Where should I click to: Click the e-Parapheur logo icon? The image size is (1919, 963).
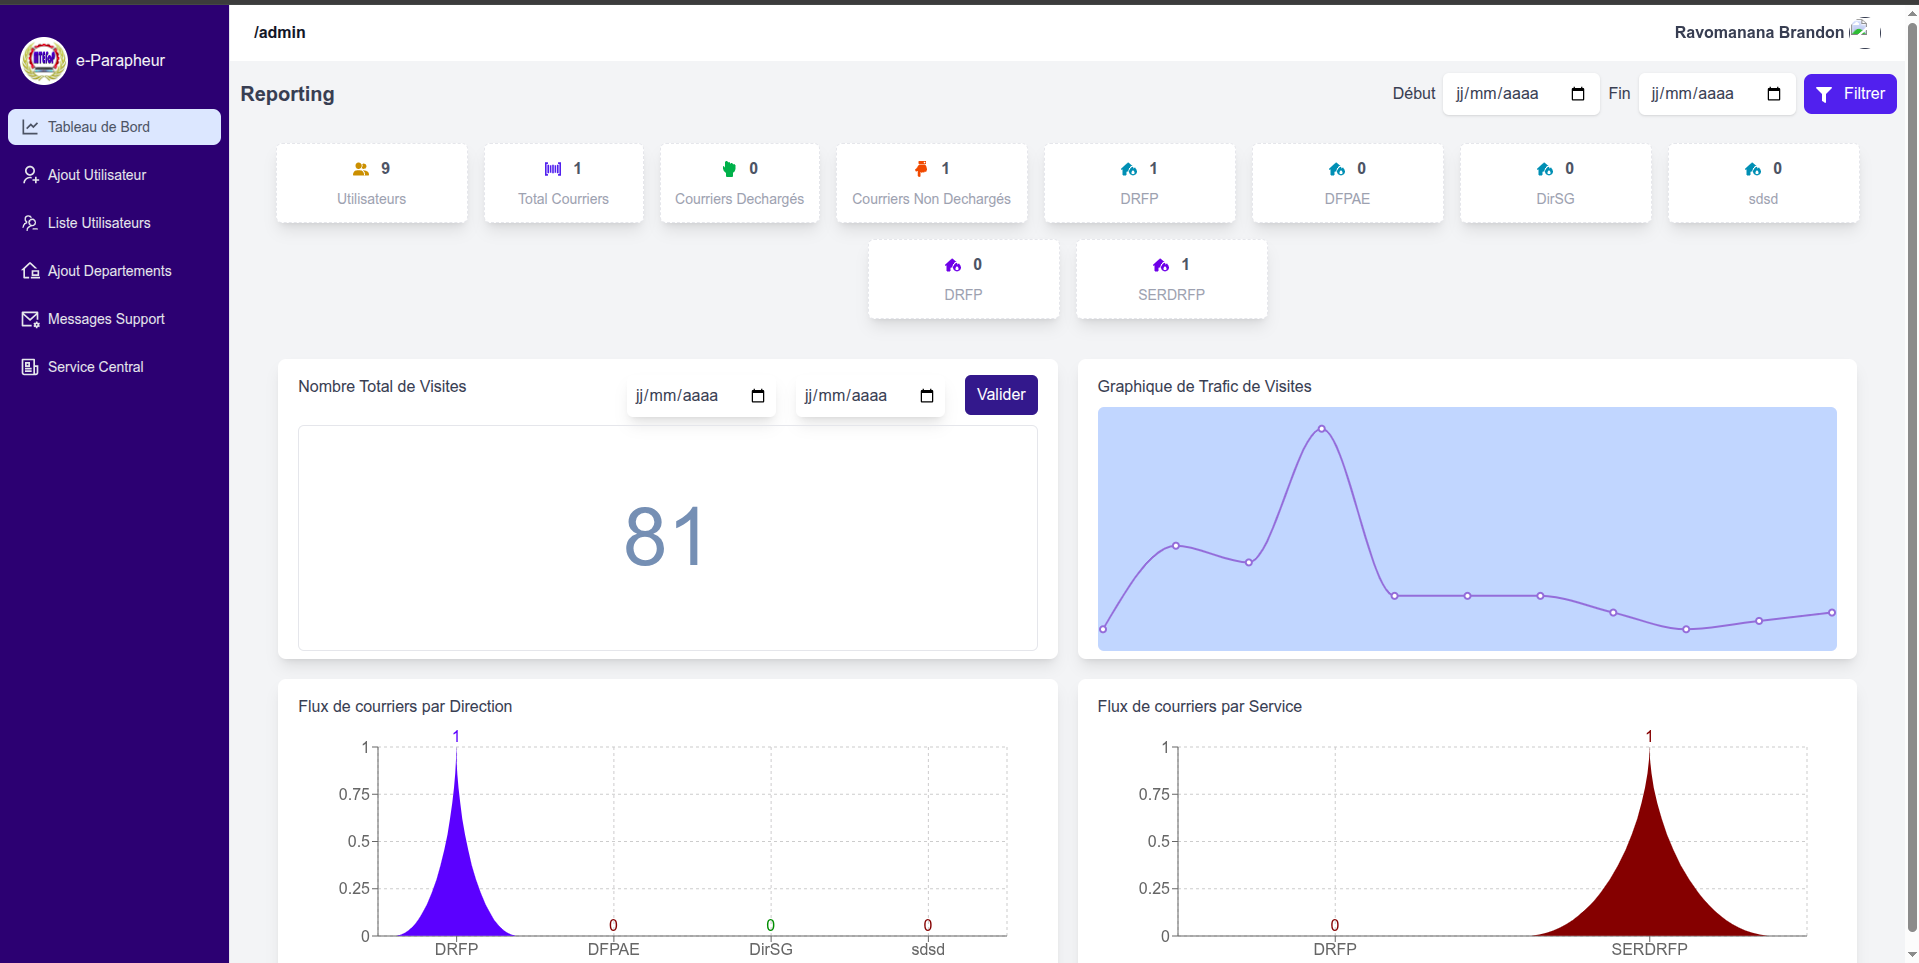44,60
